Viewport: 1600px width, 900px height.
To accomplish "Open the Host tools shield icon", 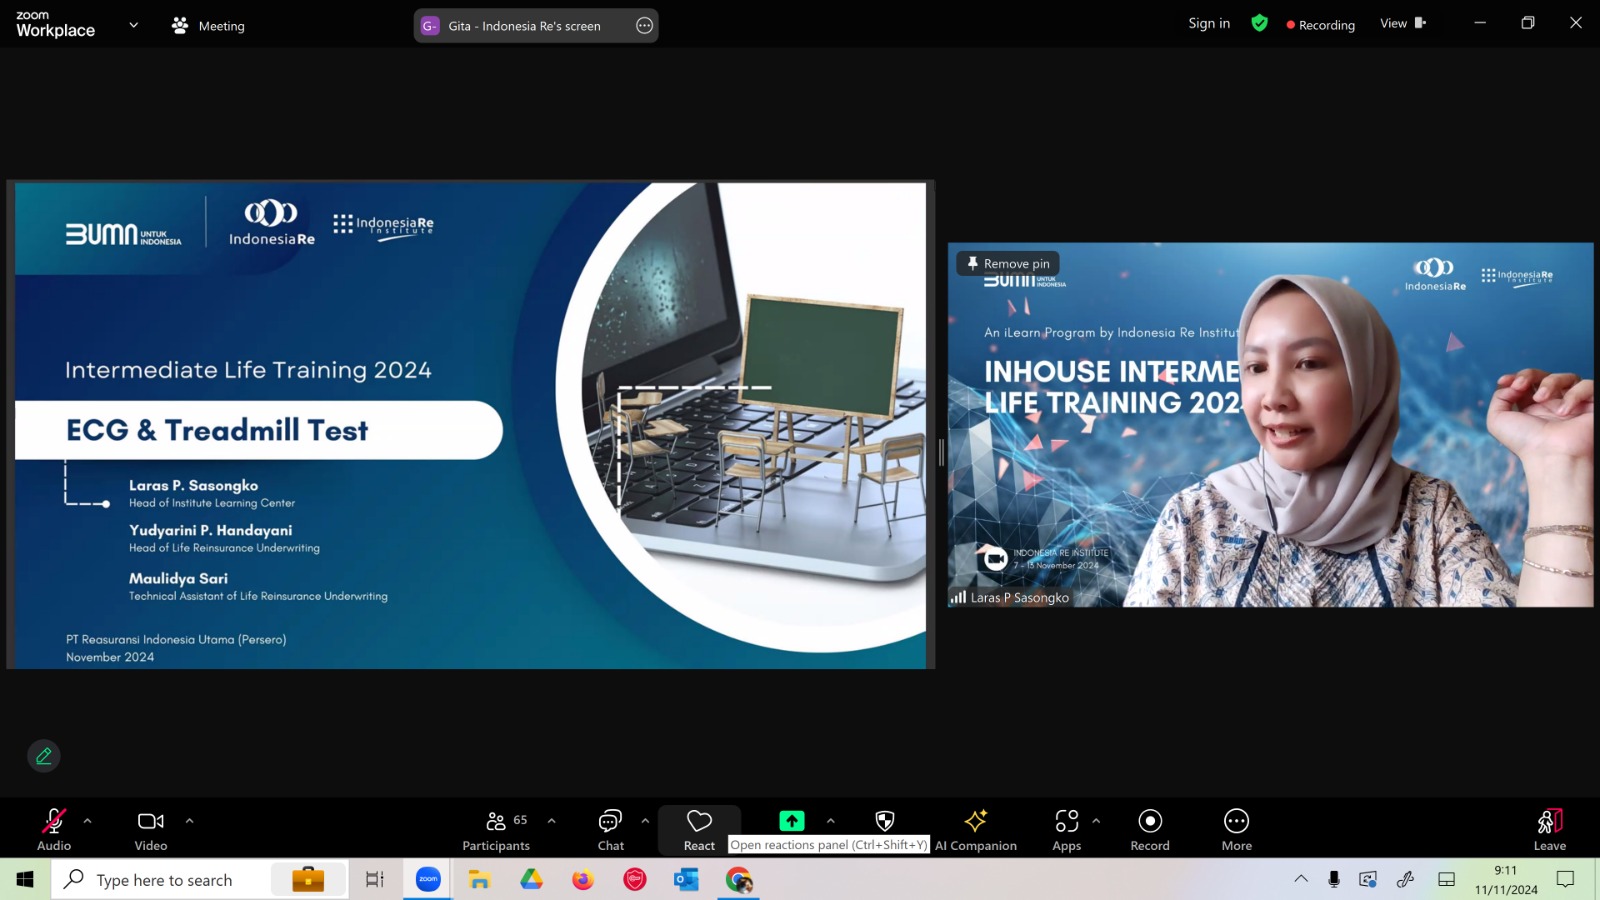I will [885, 821].
